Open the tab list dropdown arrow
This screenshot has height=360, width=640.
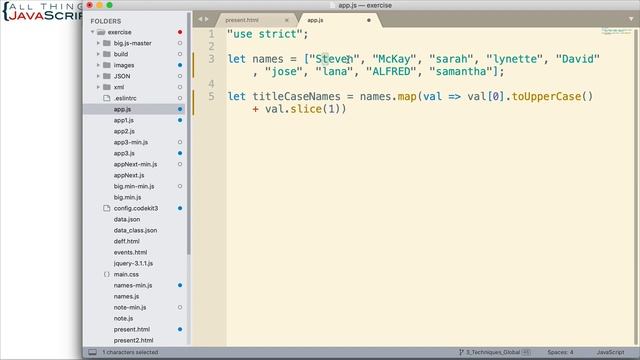tap(631, 19)
